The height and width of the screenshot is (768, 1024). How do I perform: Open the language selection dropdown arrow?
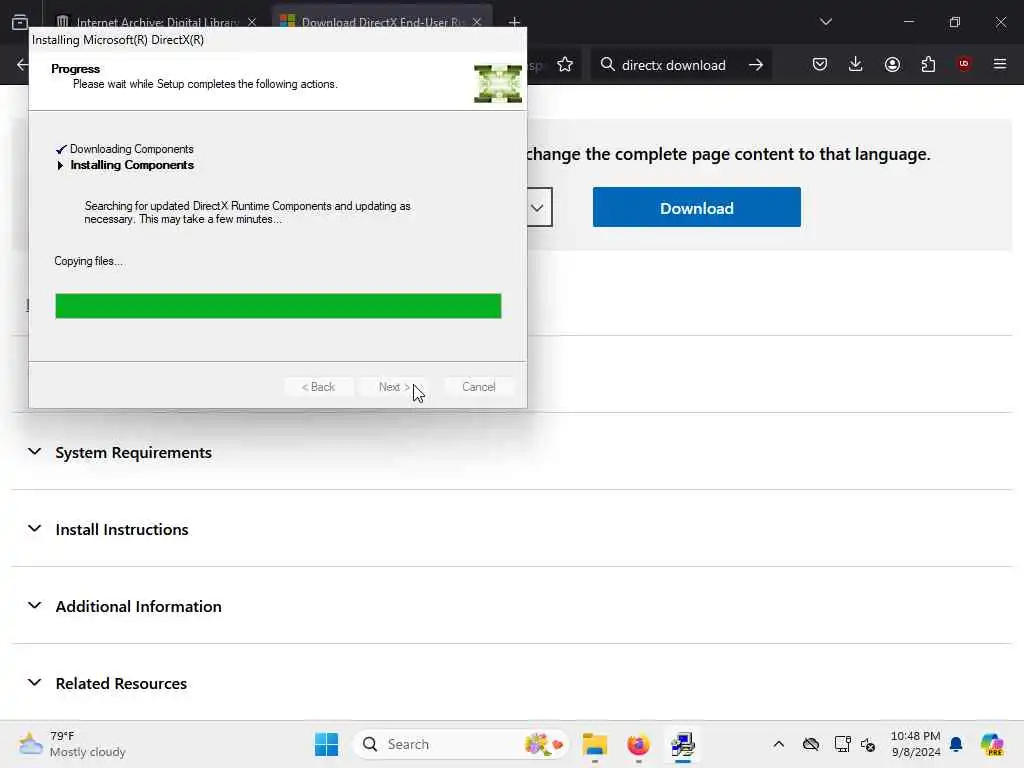(537, 208)
